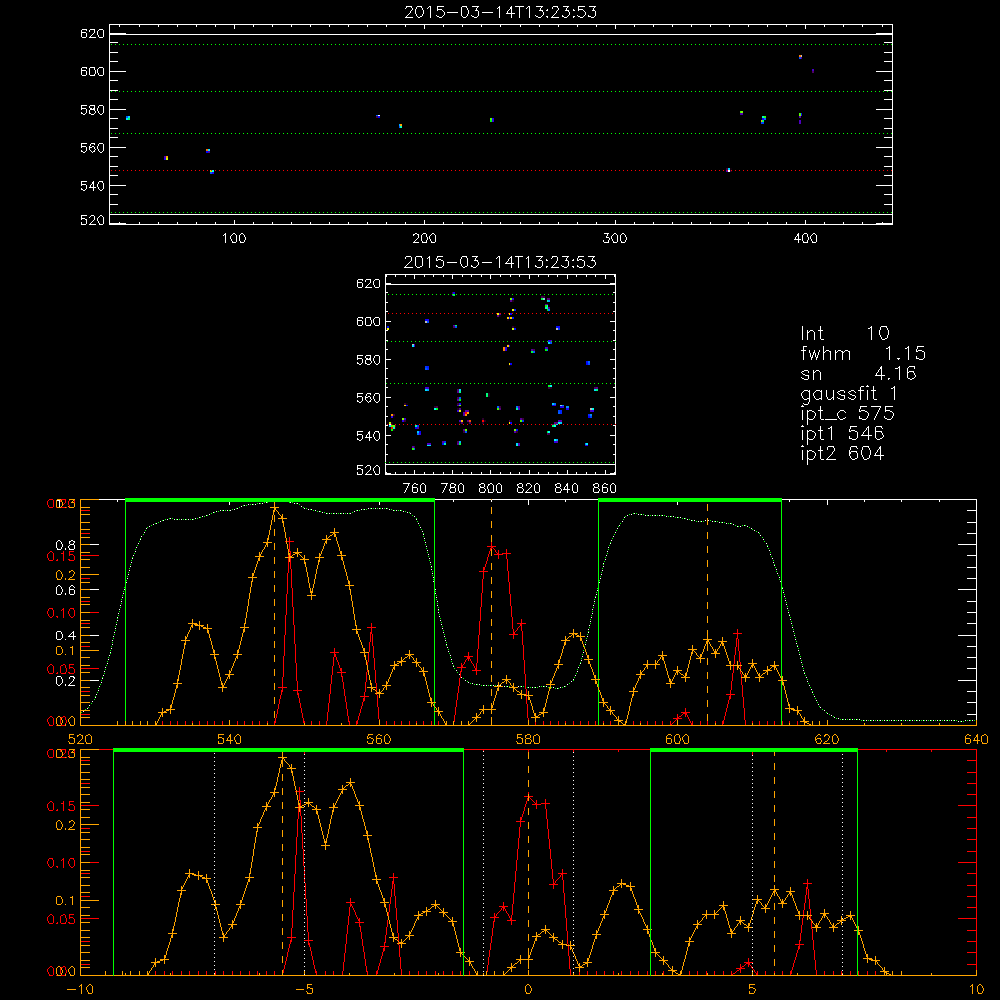Click the '200' x-axis label of the top plot
This screenshot has height=1000, width=1000.
[424, 239]
